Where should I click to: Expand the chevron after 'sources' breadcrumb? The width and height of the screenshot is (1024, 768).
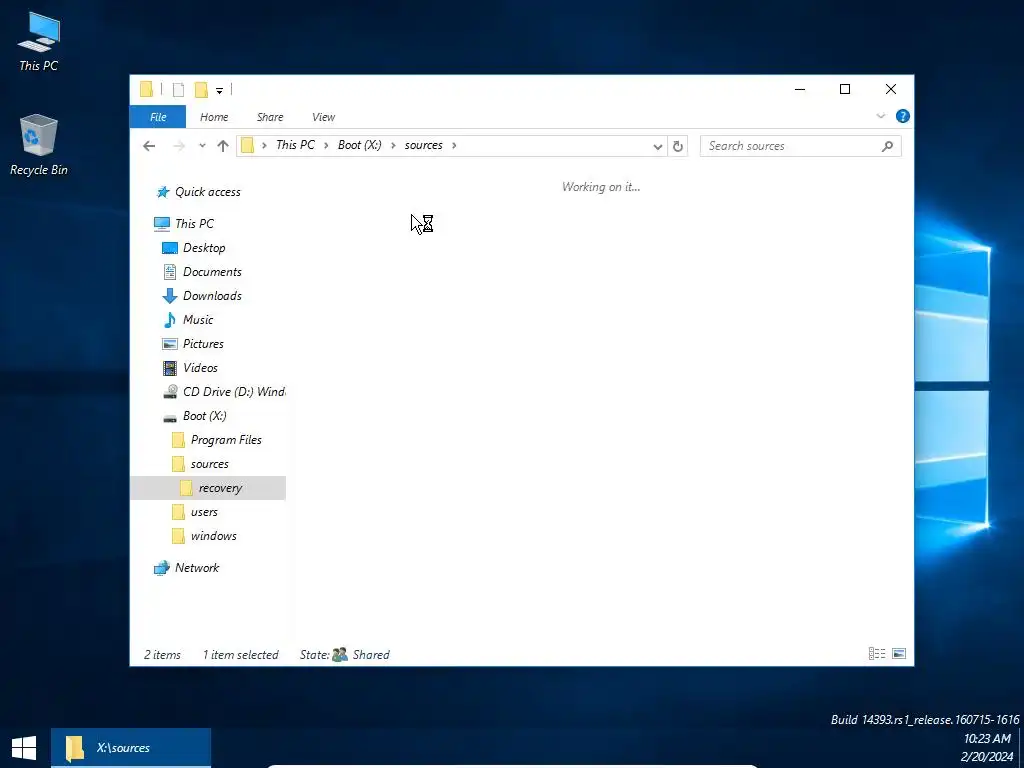[455, 145]
